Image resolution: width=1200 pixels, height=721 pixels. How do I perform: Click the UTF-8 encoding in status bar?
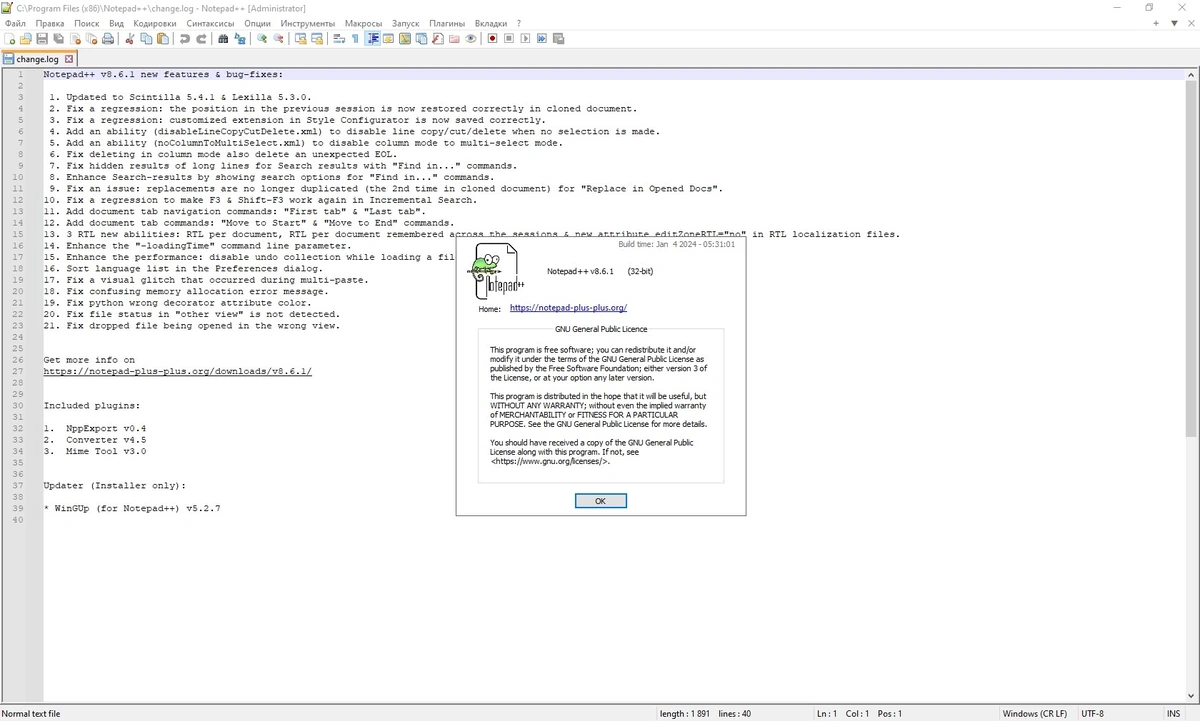tap(1092, 713)
